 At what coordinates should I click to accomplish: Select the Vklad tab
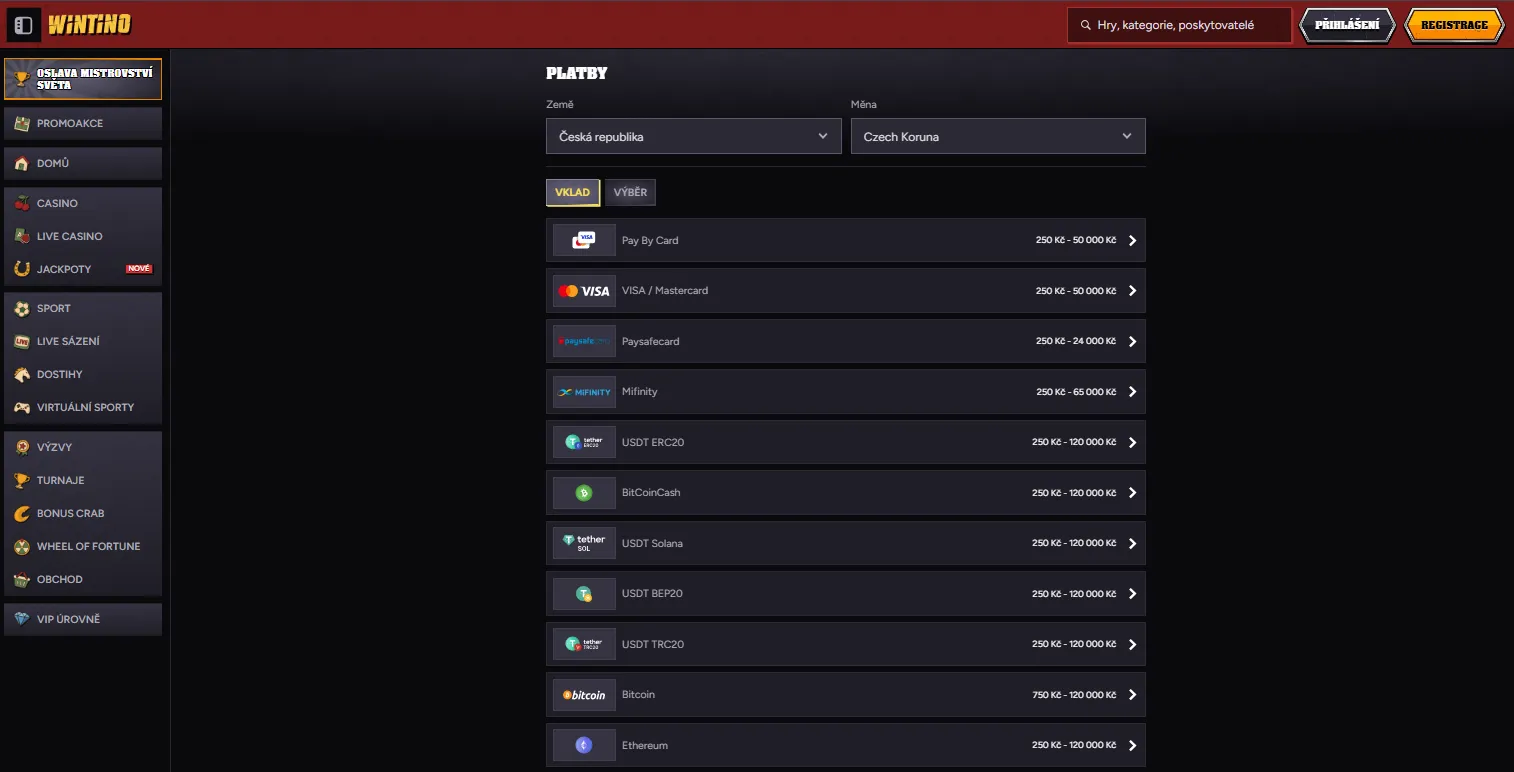pos(573,192)
